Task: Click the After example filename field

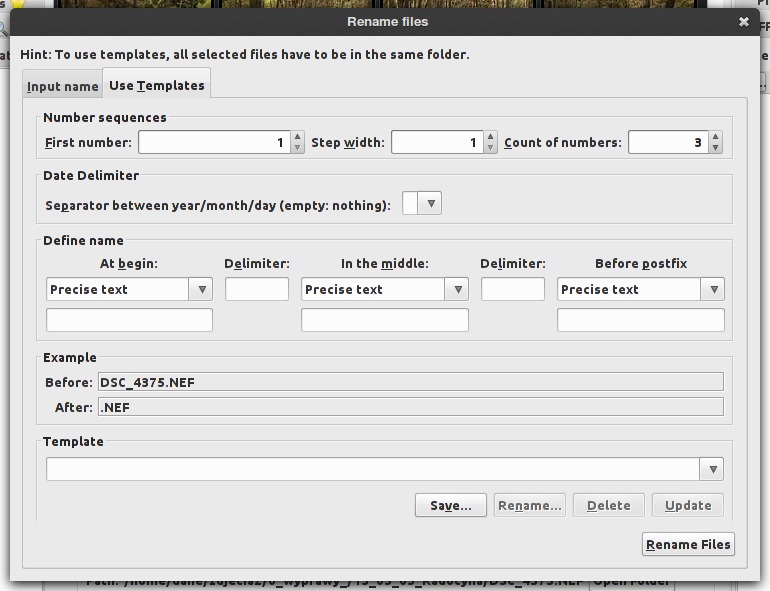Action: click(x=411, y=407)
